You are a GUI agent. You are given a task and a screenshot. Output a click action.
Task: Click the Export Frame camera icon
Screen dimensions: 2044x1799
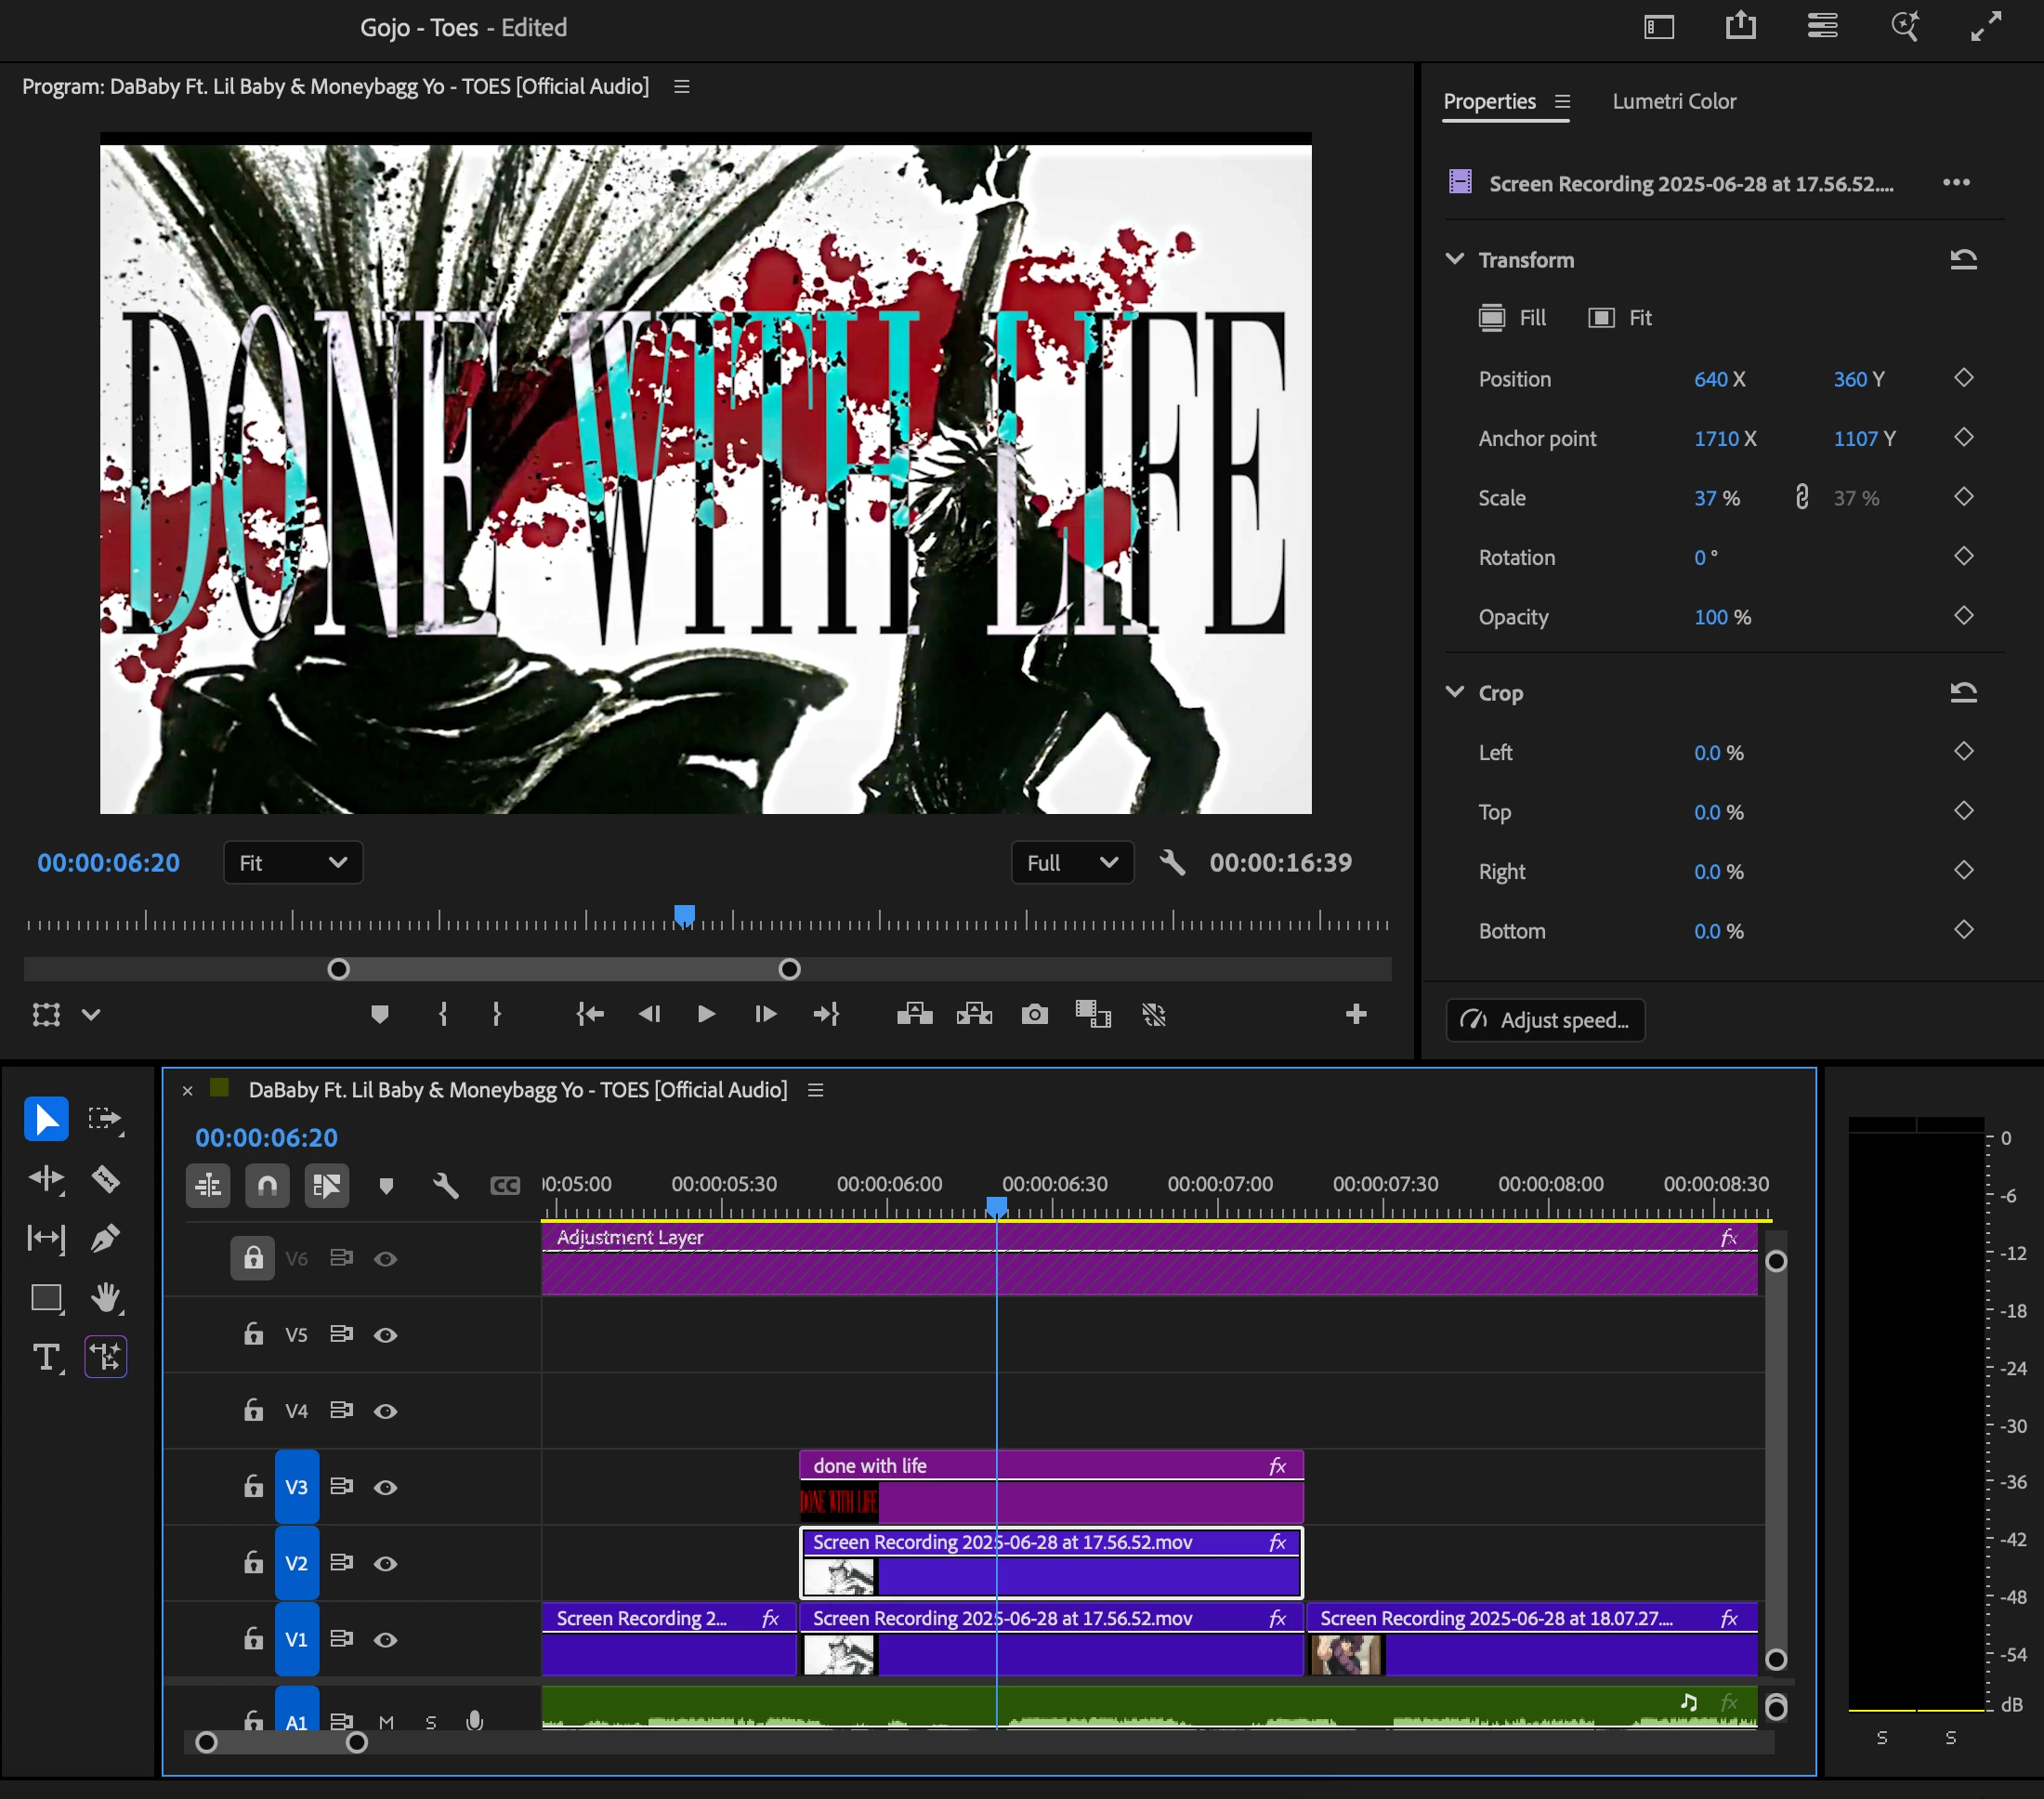(x=1034, y=1014)
